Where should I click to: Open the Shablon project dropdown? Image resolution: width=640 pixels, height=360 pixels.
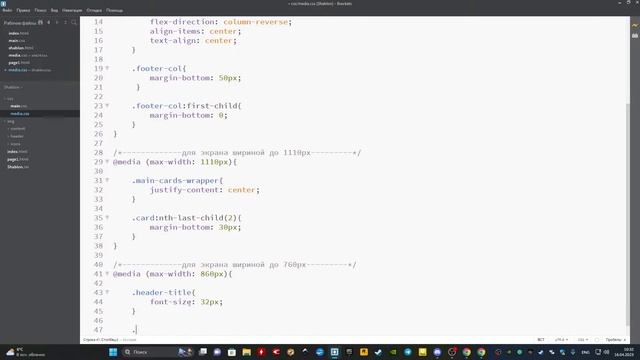[x=13, y=87]
